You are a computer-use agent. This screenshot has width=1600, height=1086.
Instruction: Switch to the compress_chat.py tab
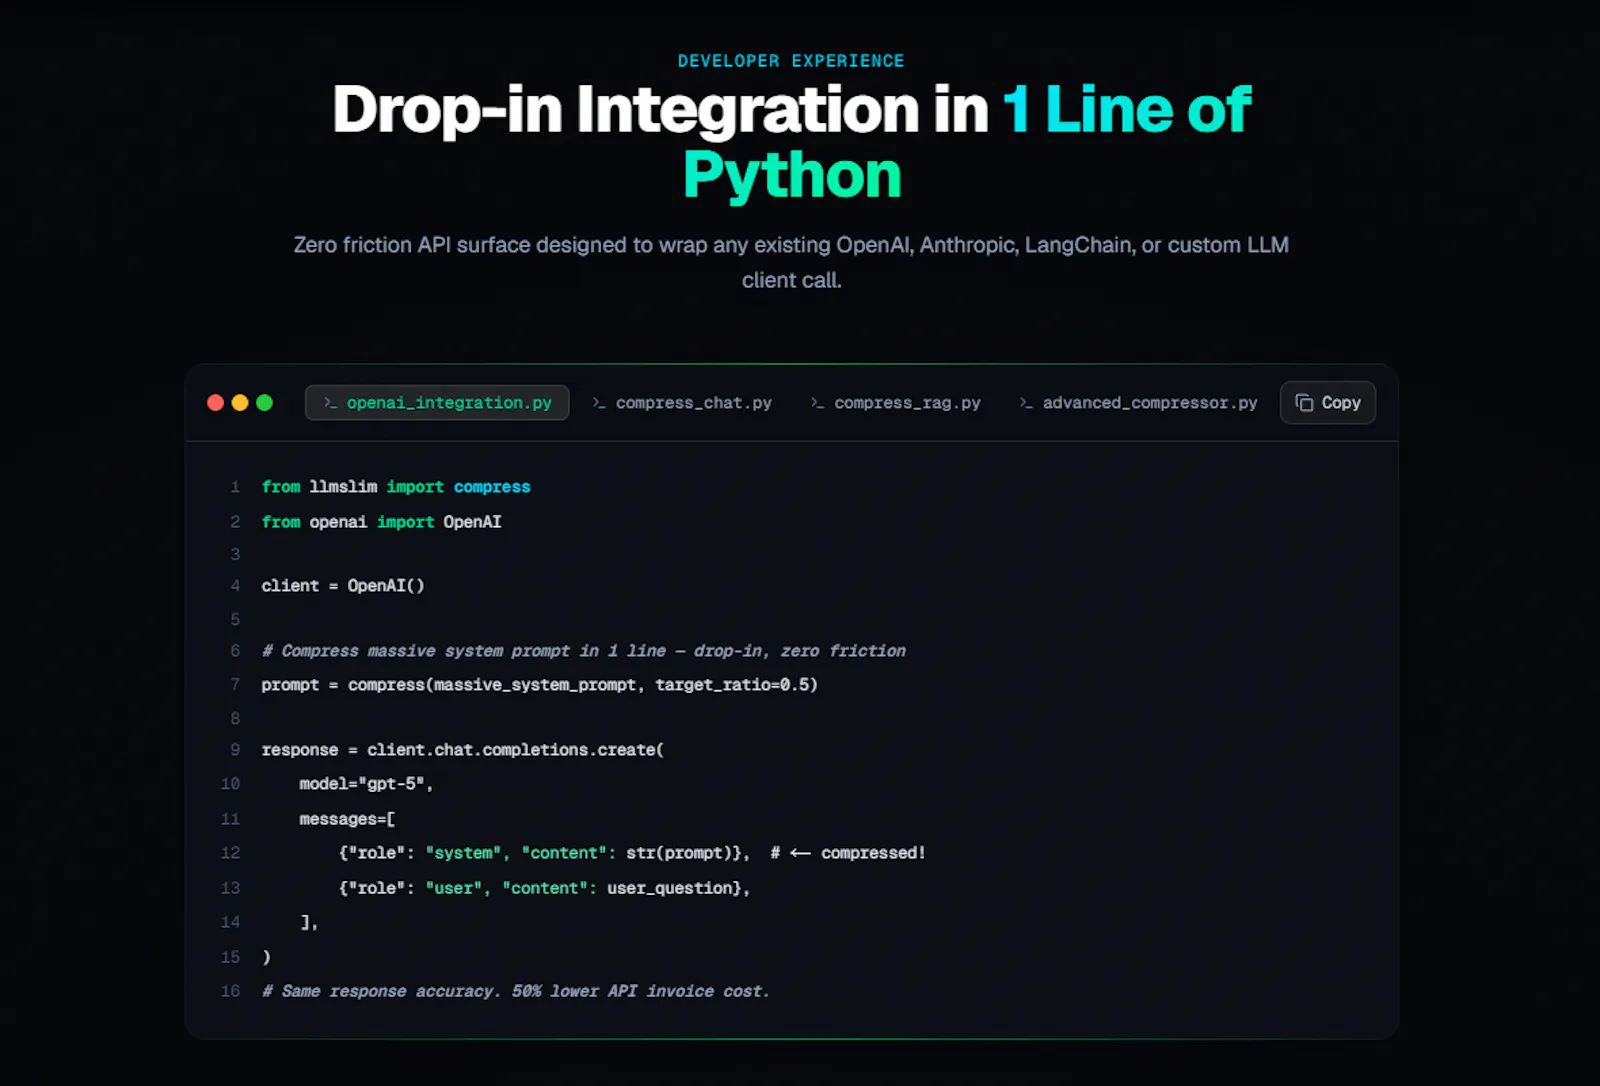pos(682,403)
